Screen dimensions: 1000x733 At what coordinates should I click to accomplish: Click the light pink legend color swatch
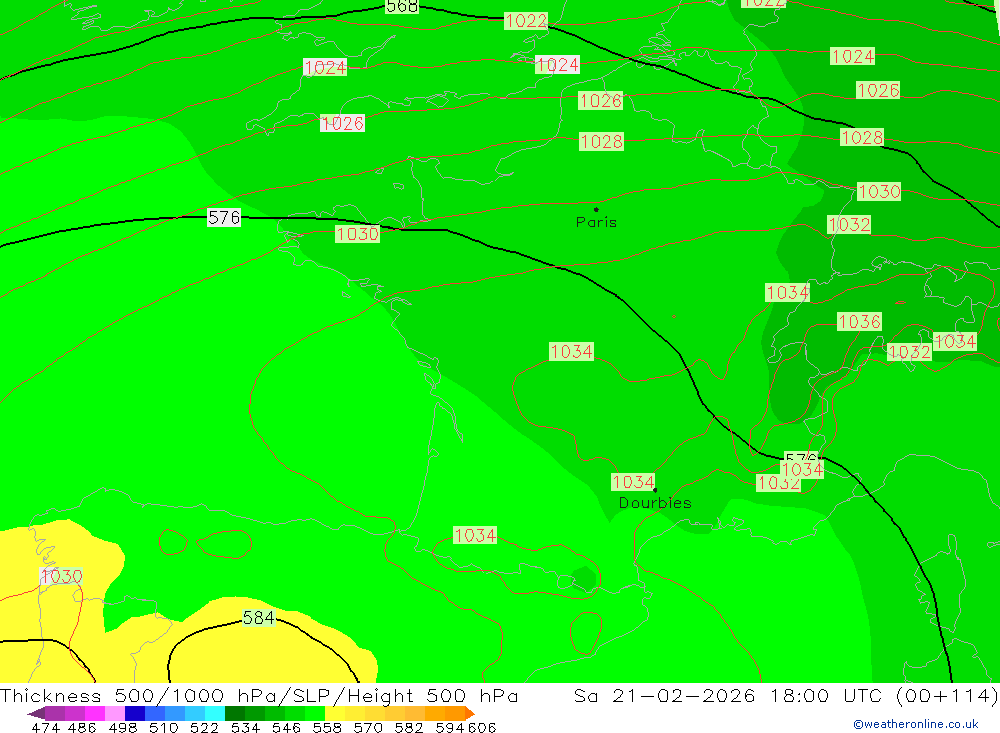pos(115,713)
